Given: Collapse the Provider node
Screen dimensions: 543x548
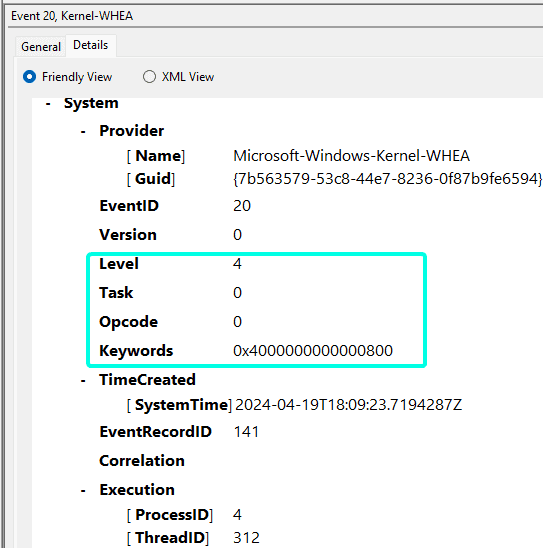Looking at the screenshot, I should click(x=83, y=132).
